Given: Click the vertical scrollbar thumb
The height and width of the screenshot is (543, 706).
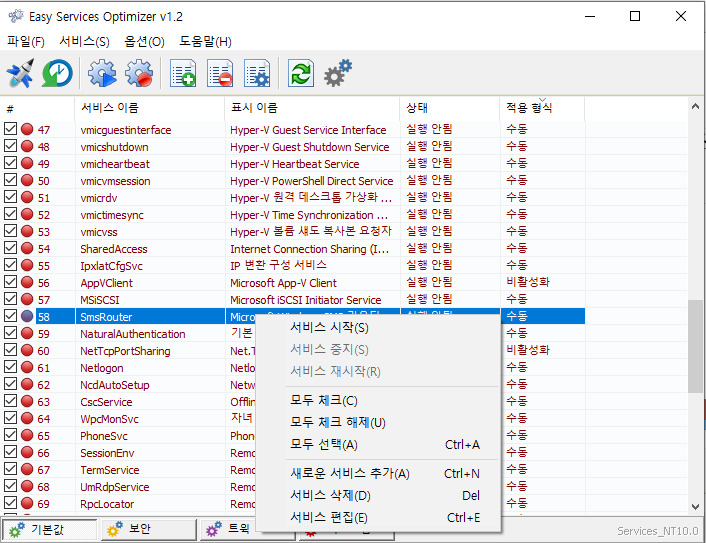Looking at the screenshot, I should [695, 346].
